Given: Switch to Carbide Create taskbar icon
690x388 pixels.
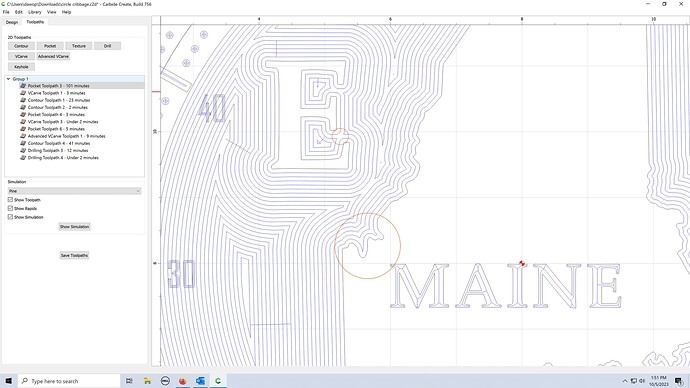Looking at the screenshot, I should click(x=218, y=381).
